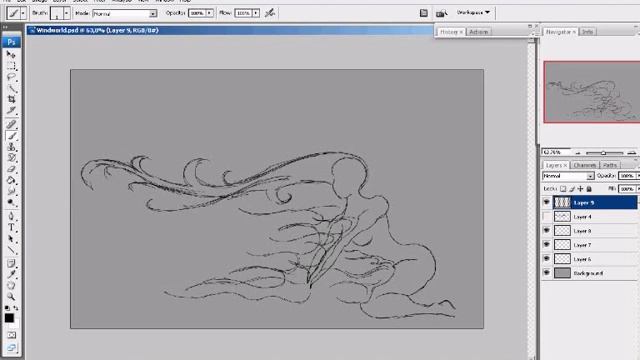This screenshot has width=640, height=360.
Task: Hide the Background layer eye icon
Action: [547, 273]
